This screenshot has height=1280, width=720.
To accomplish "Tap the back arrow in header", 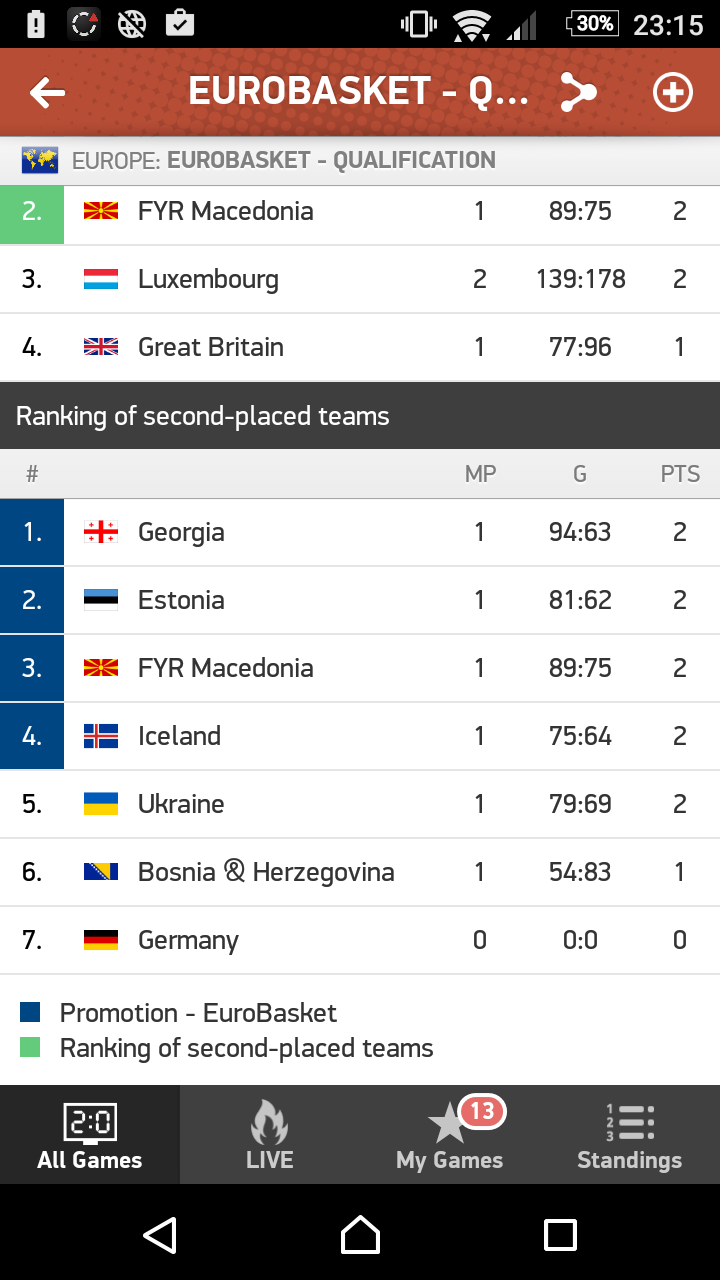I will pos(47,93).
